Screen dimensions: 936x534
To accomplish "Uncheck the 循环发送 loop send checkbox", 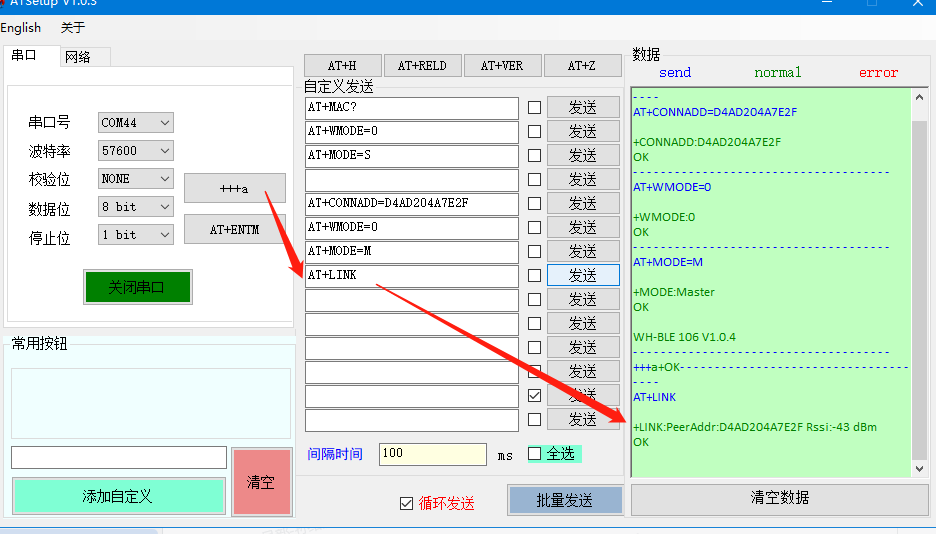I will coord(406,503).
